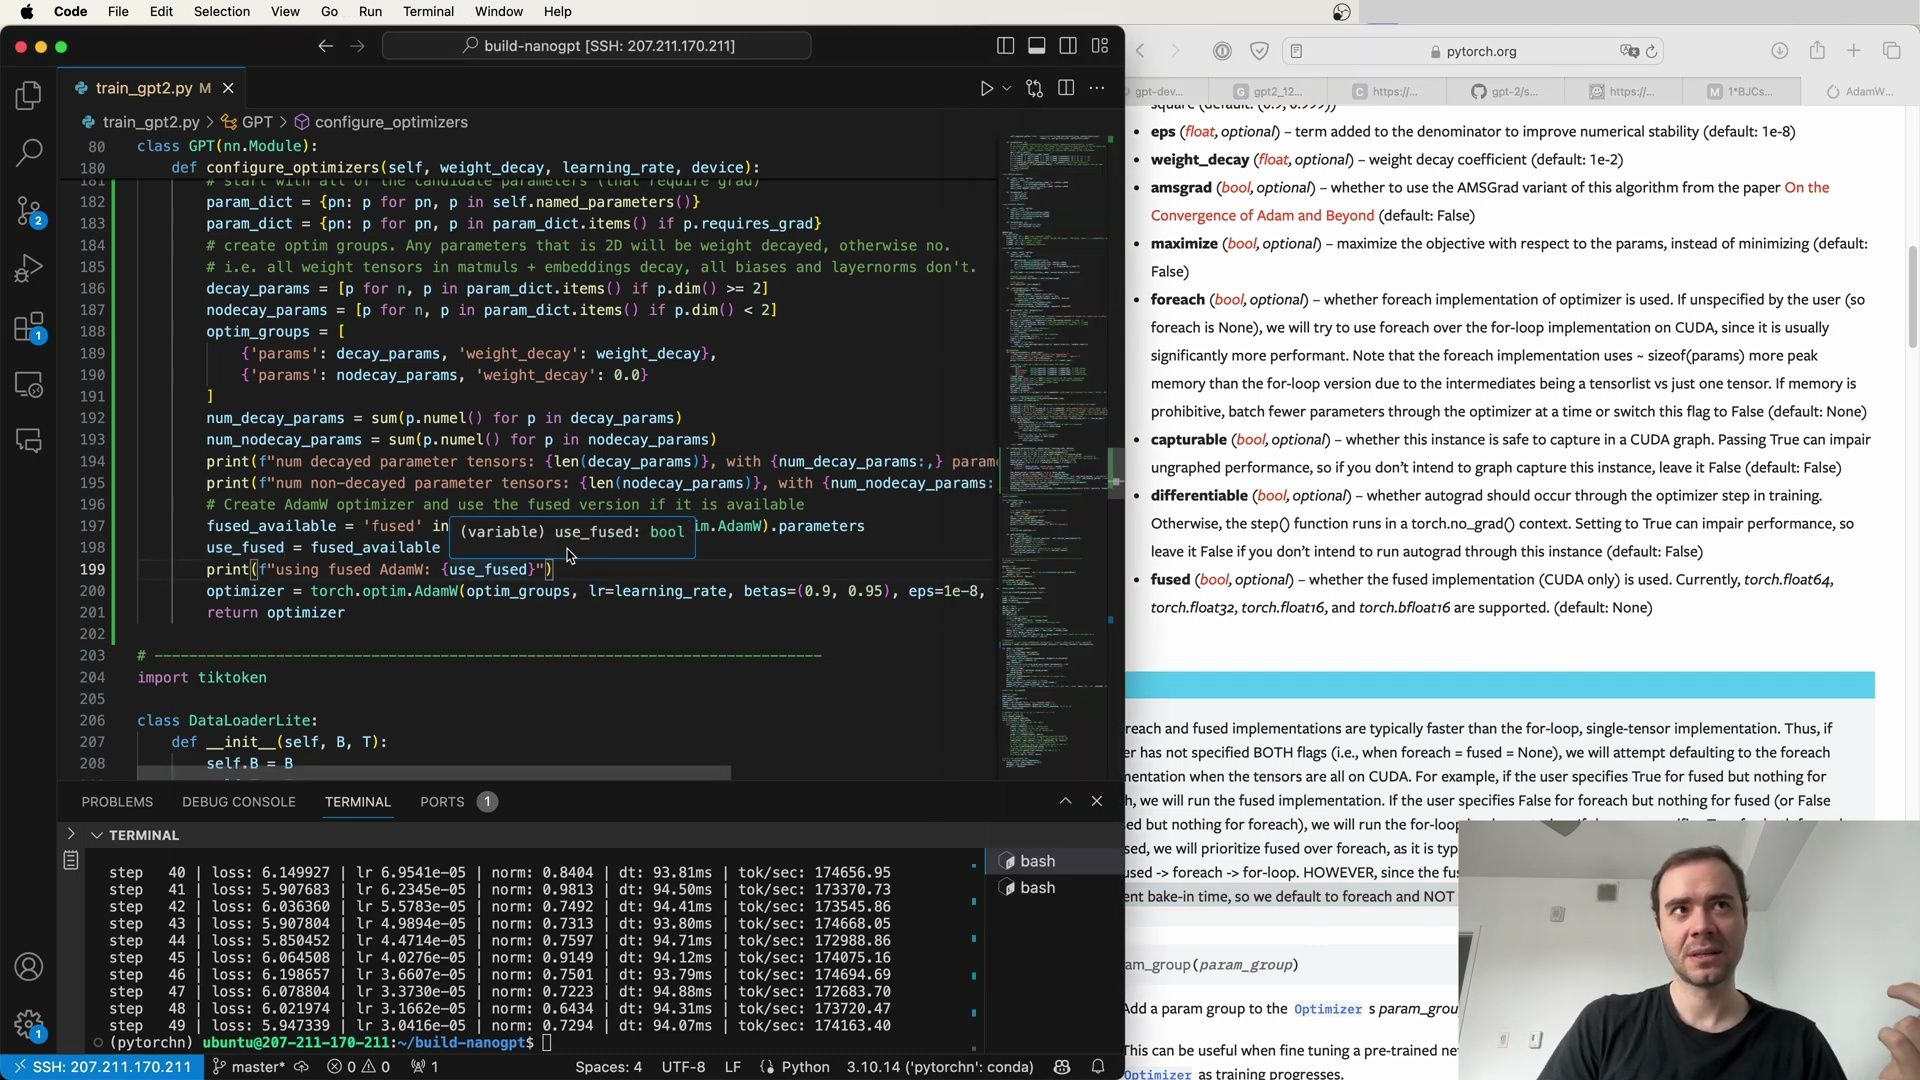Run Python file with play button
This screenshot has height=1080, width=1920.
(x=986, y=88)
